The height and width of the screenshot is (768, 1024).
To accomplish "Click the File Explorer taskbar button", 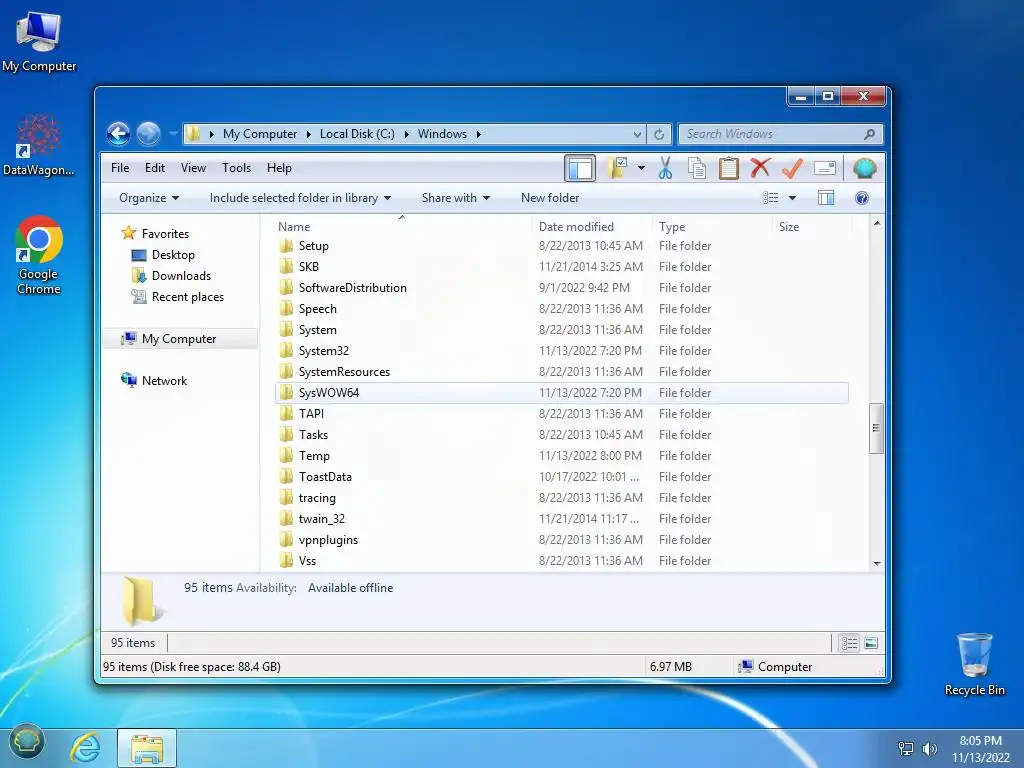I will click(147, 748).
